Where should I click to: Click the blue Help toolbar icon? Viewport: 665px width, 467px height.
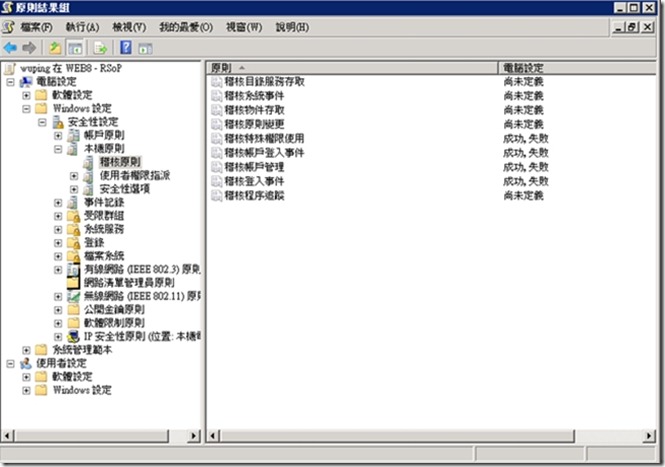(126, 46)
